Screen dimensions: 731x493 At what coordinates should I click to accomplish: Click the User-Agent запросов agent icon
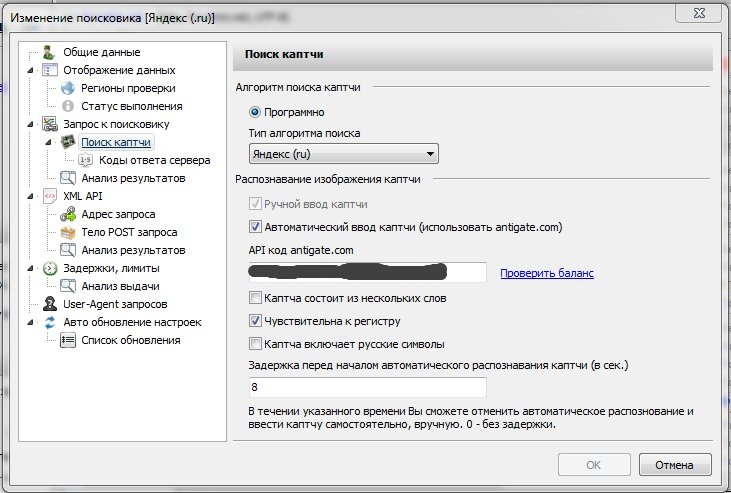click(49, 304)
